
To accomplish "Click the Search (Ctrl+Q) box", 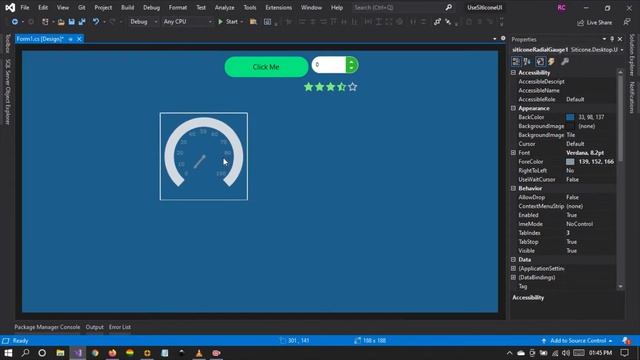I will coord(403,7).
